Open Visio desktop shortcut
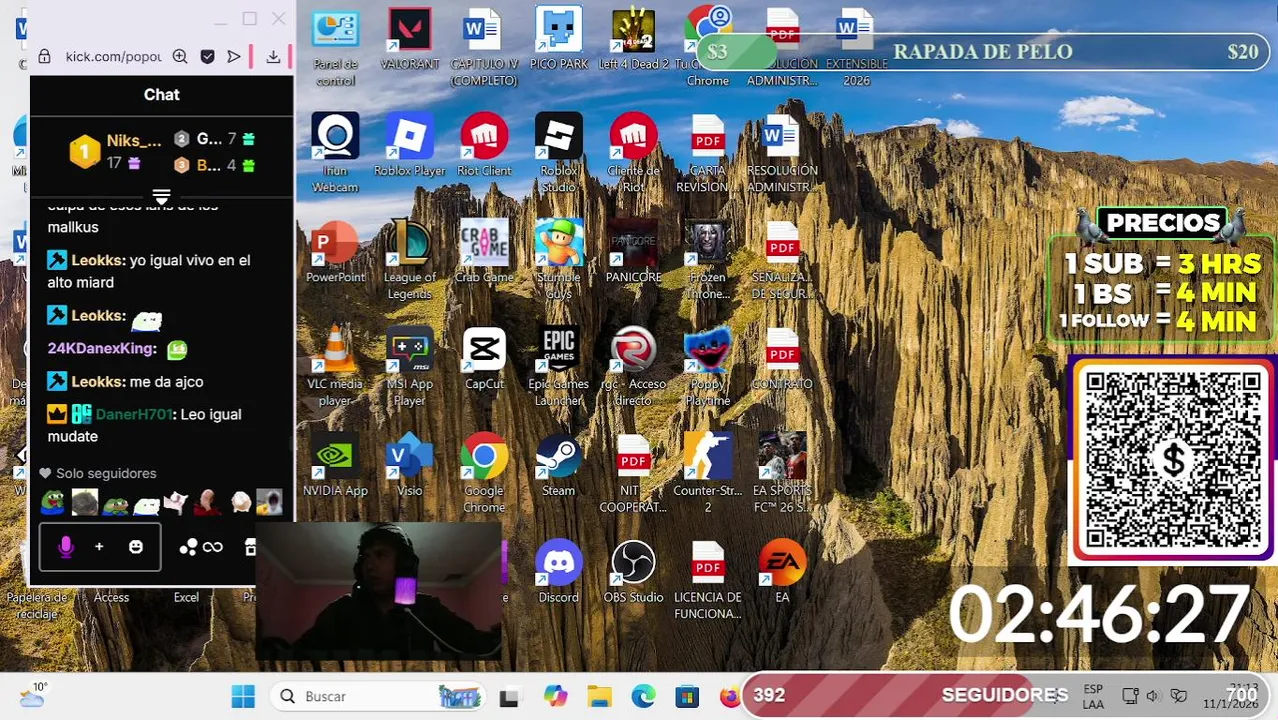 [409, 466]
